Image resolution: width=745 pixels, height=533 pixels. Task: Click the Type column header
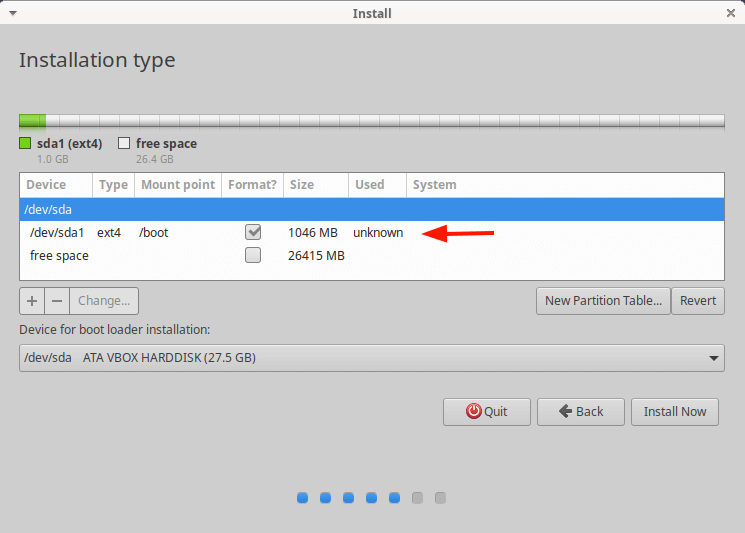tap(114, 185)
